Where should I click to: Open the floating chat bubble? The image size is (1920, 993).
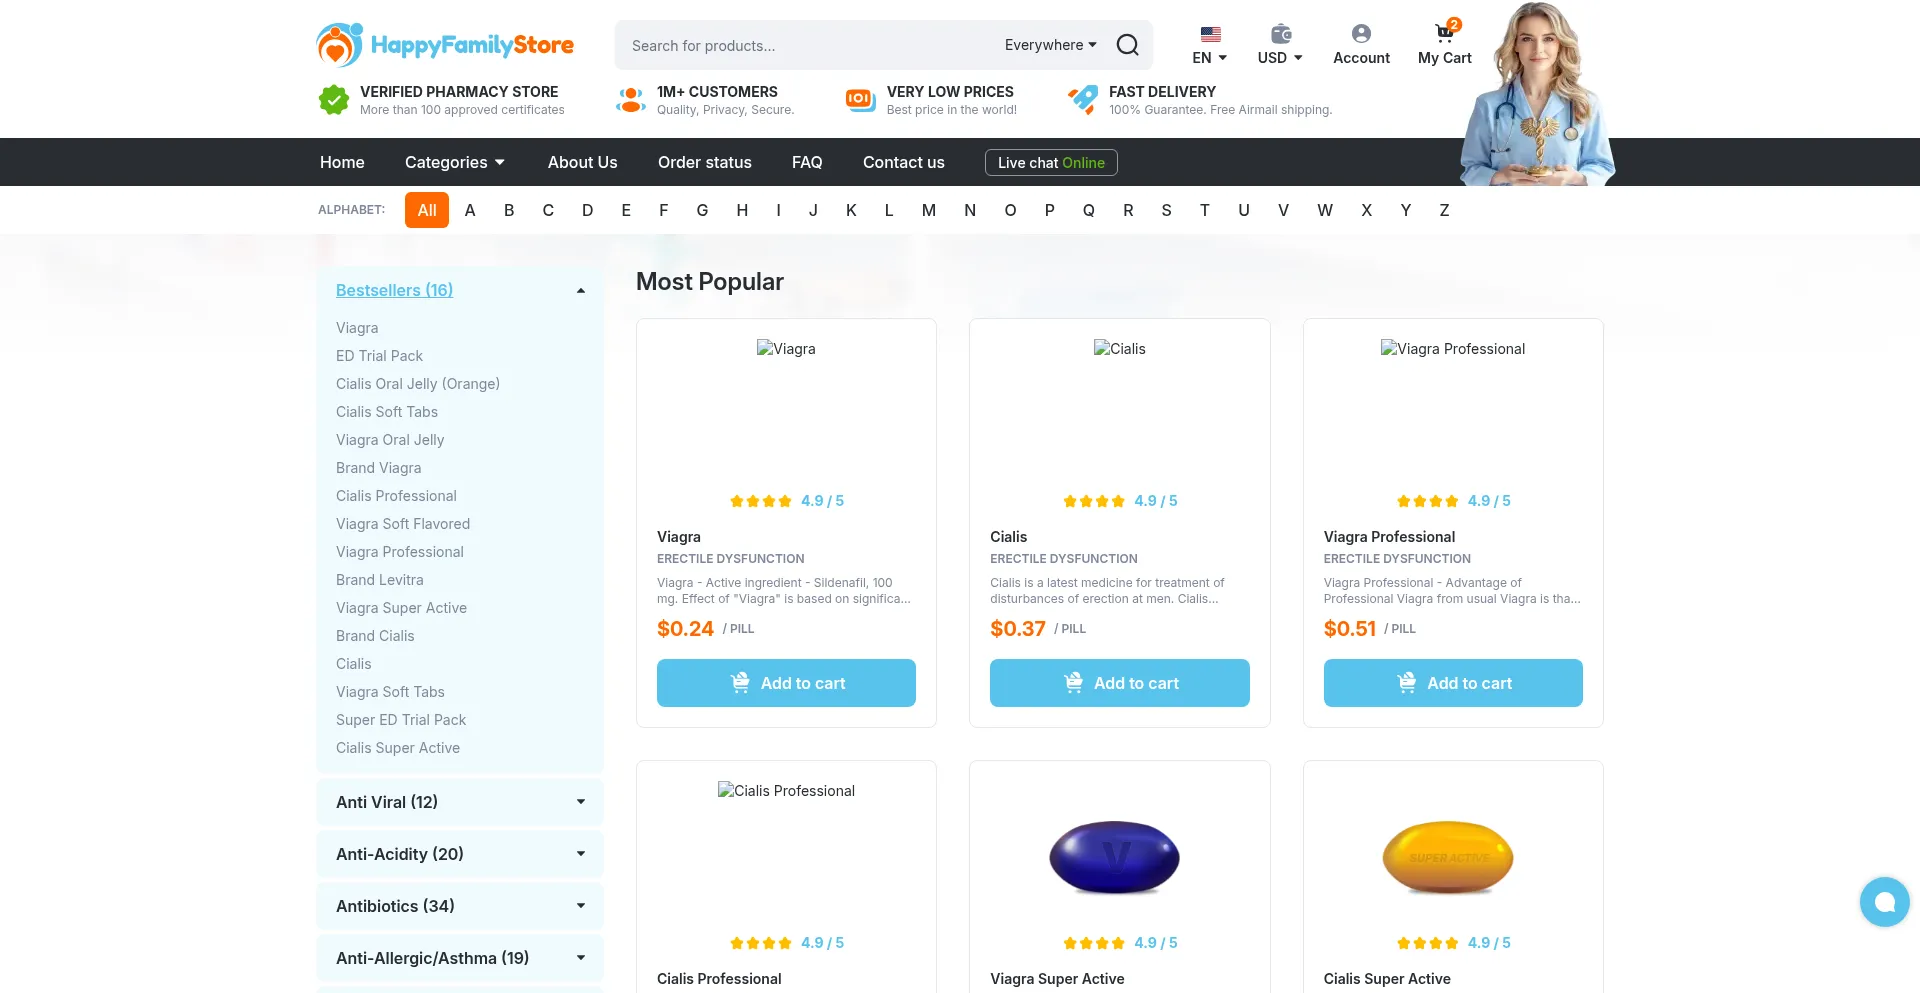[x=1884, y=902]
